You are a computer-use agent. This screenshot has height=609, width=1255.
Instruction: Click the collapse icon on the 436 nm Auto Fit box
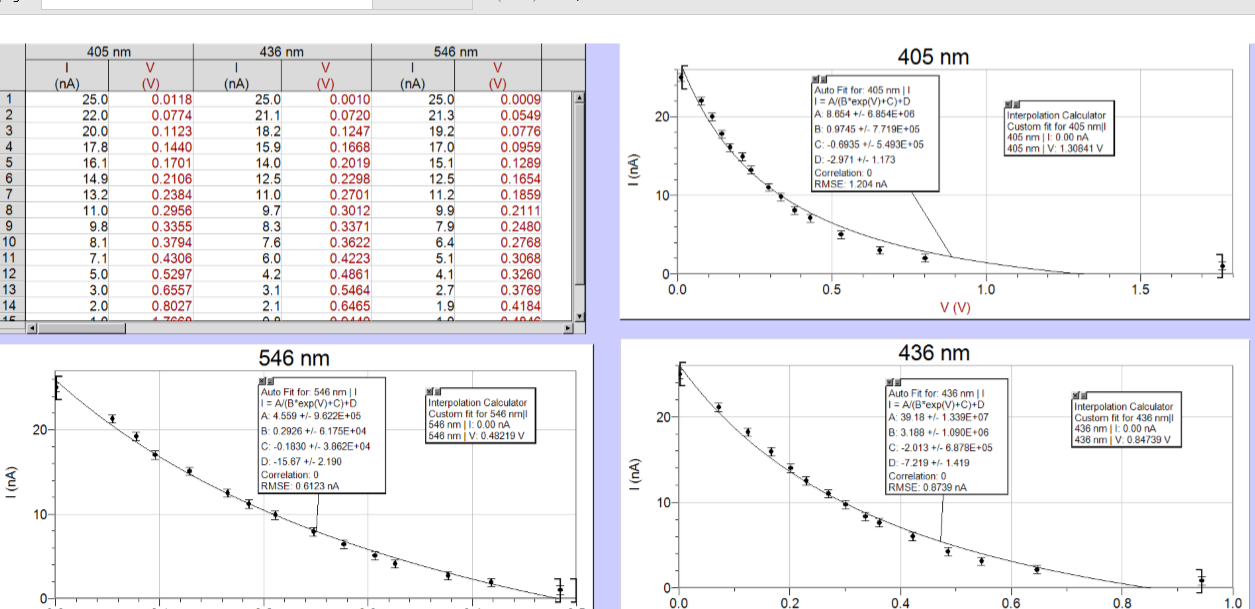click(896, 381)
